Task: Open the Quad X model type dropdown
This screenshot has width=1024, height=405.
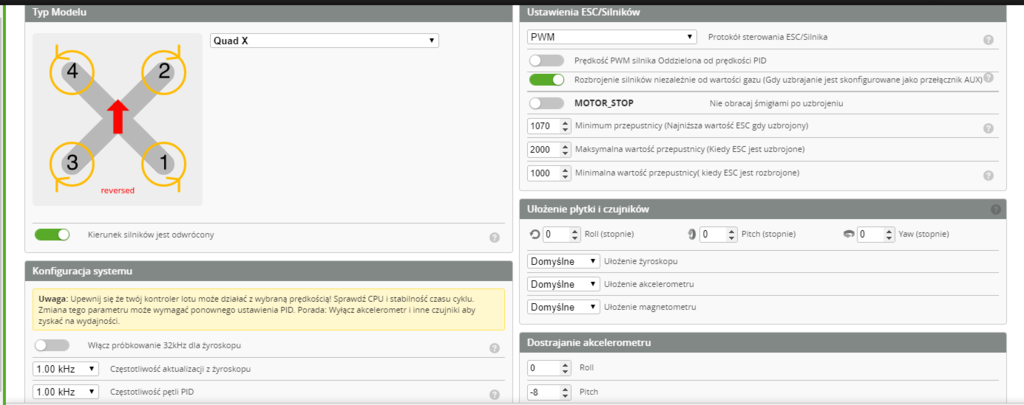Action: coord(324,40)
